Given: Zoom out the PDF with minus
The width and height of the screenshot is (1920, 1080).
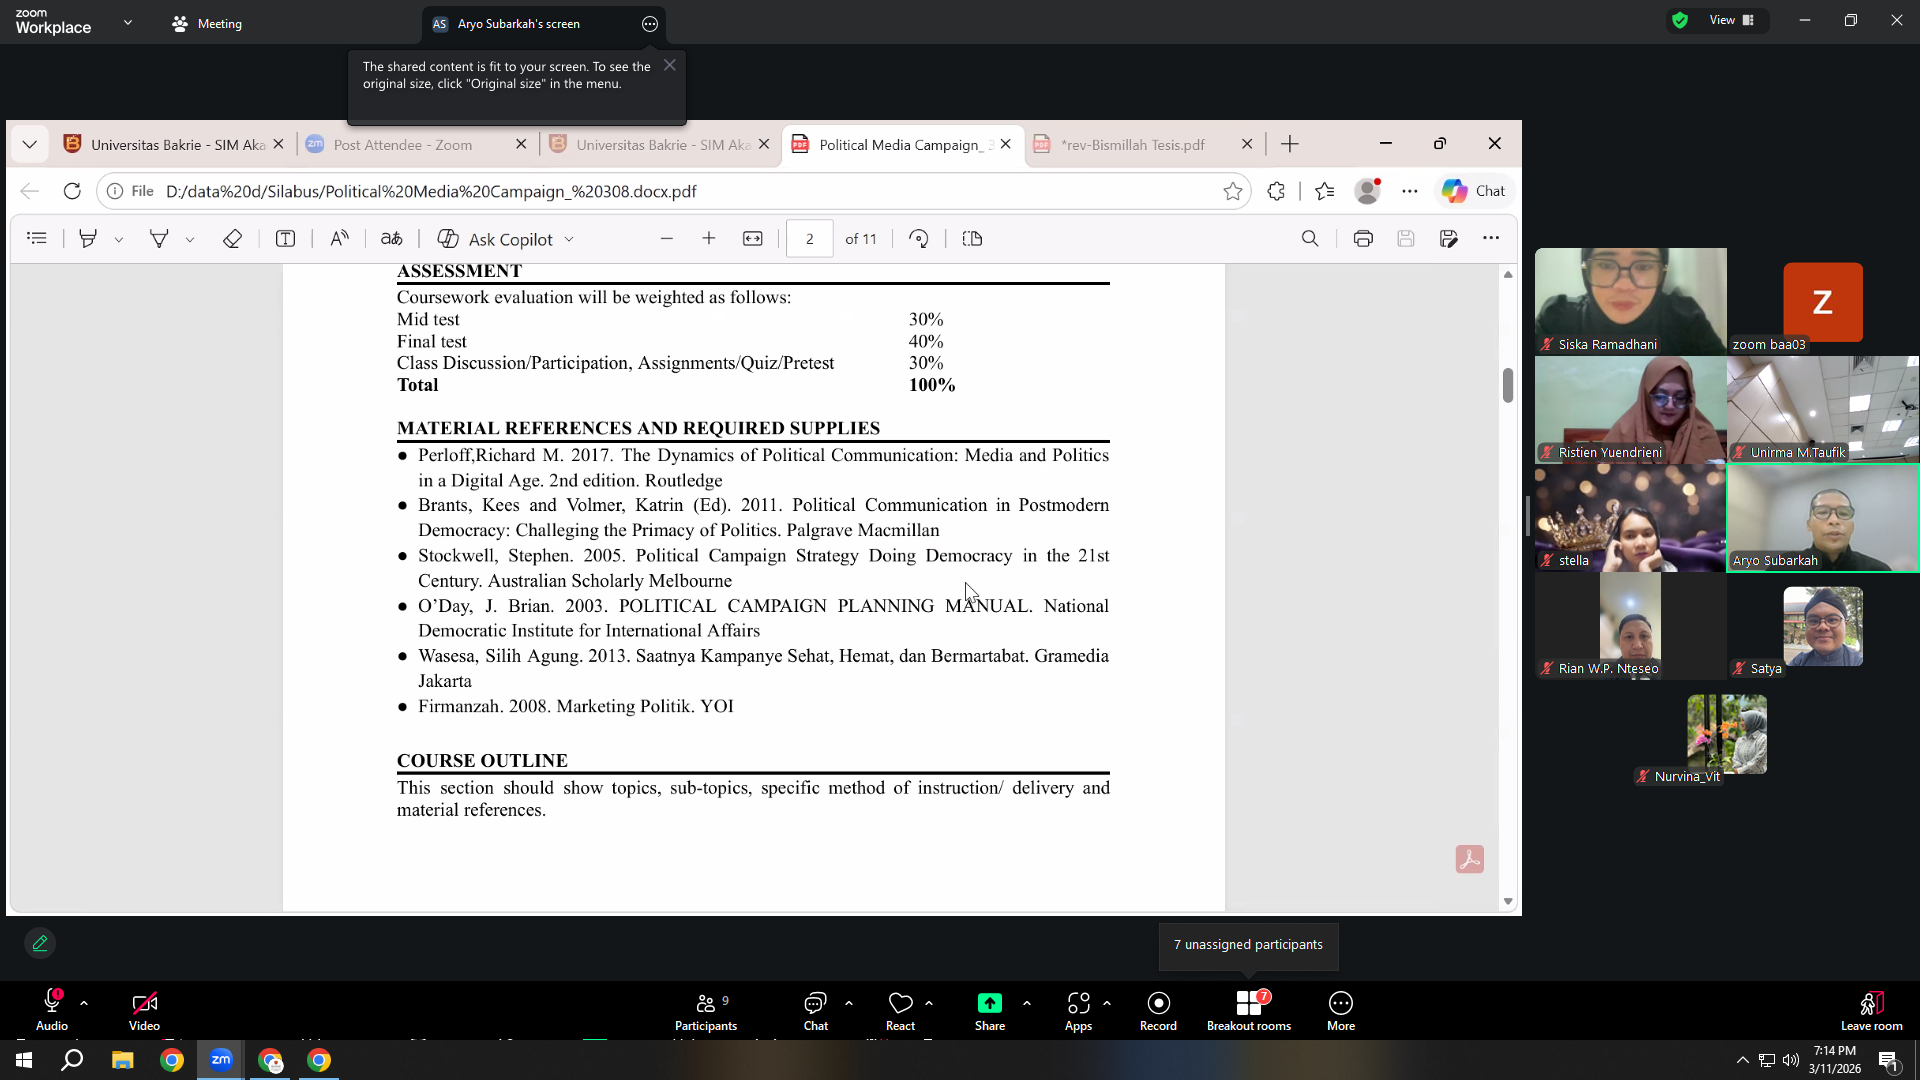Looking at the screenshot, I should tap(667, 239).
